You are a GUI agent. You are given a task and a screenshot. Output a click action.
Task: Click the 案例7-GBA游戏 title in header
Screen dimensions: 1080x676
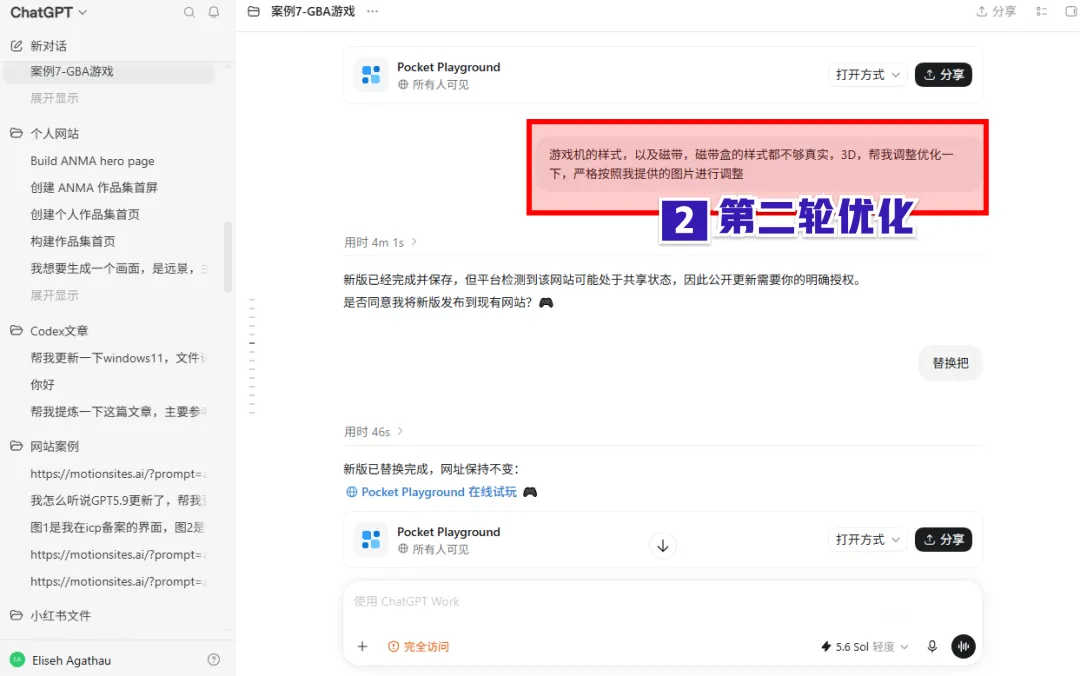313,12
